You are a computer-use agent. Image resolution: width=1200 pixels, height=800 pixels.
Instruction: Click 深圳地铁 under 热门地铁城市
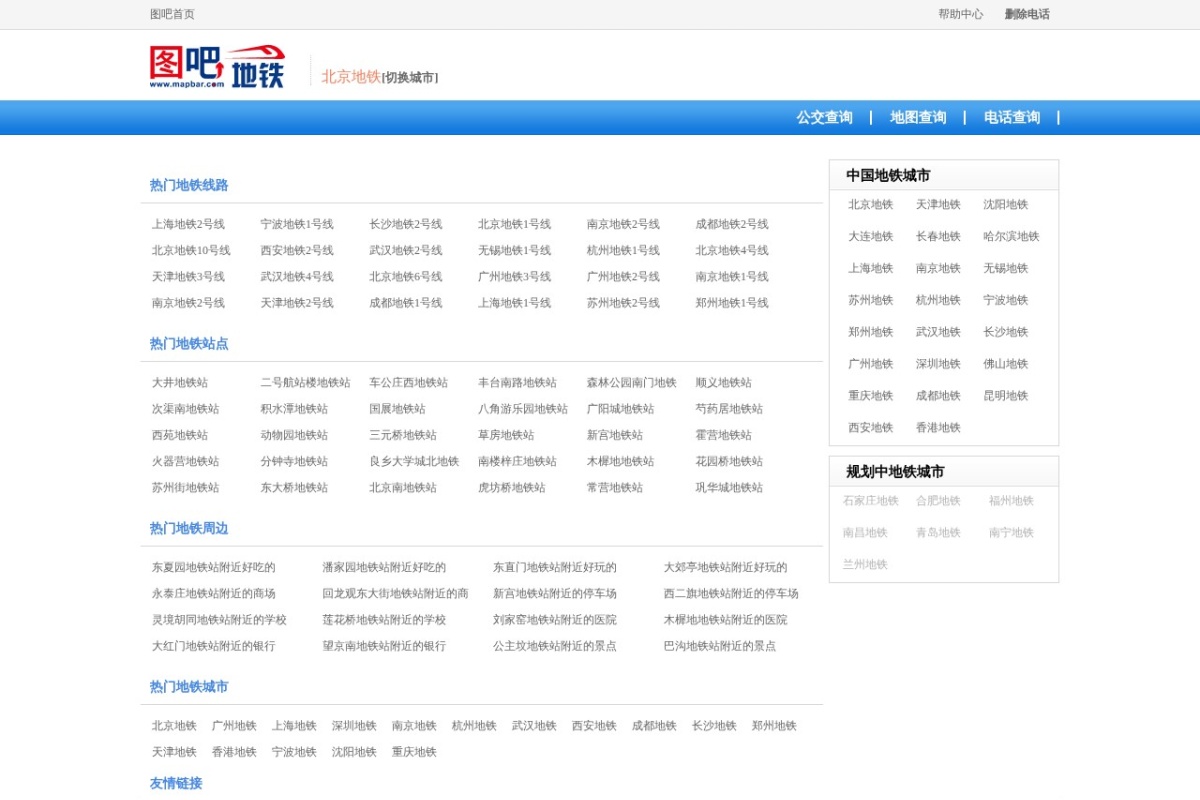[354, 725]
